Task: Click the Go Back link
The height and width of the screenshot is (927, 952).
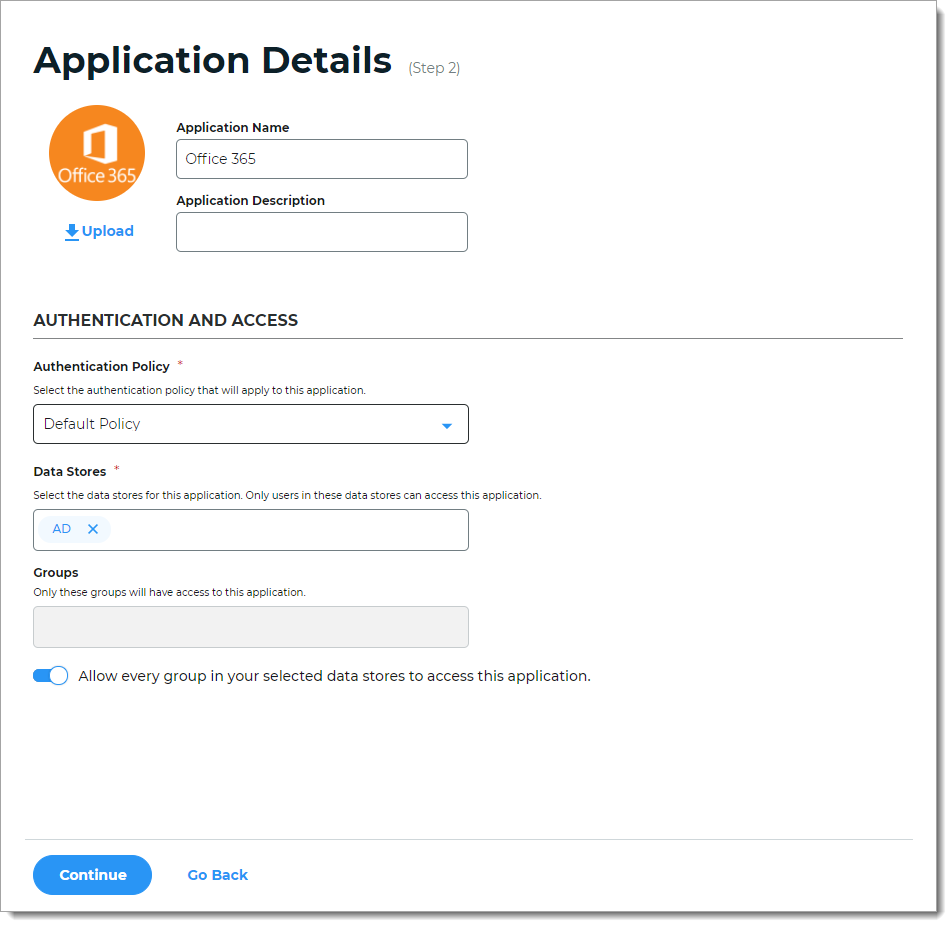Action: pos(217,875)
